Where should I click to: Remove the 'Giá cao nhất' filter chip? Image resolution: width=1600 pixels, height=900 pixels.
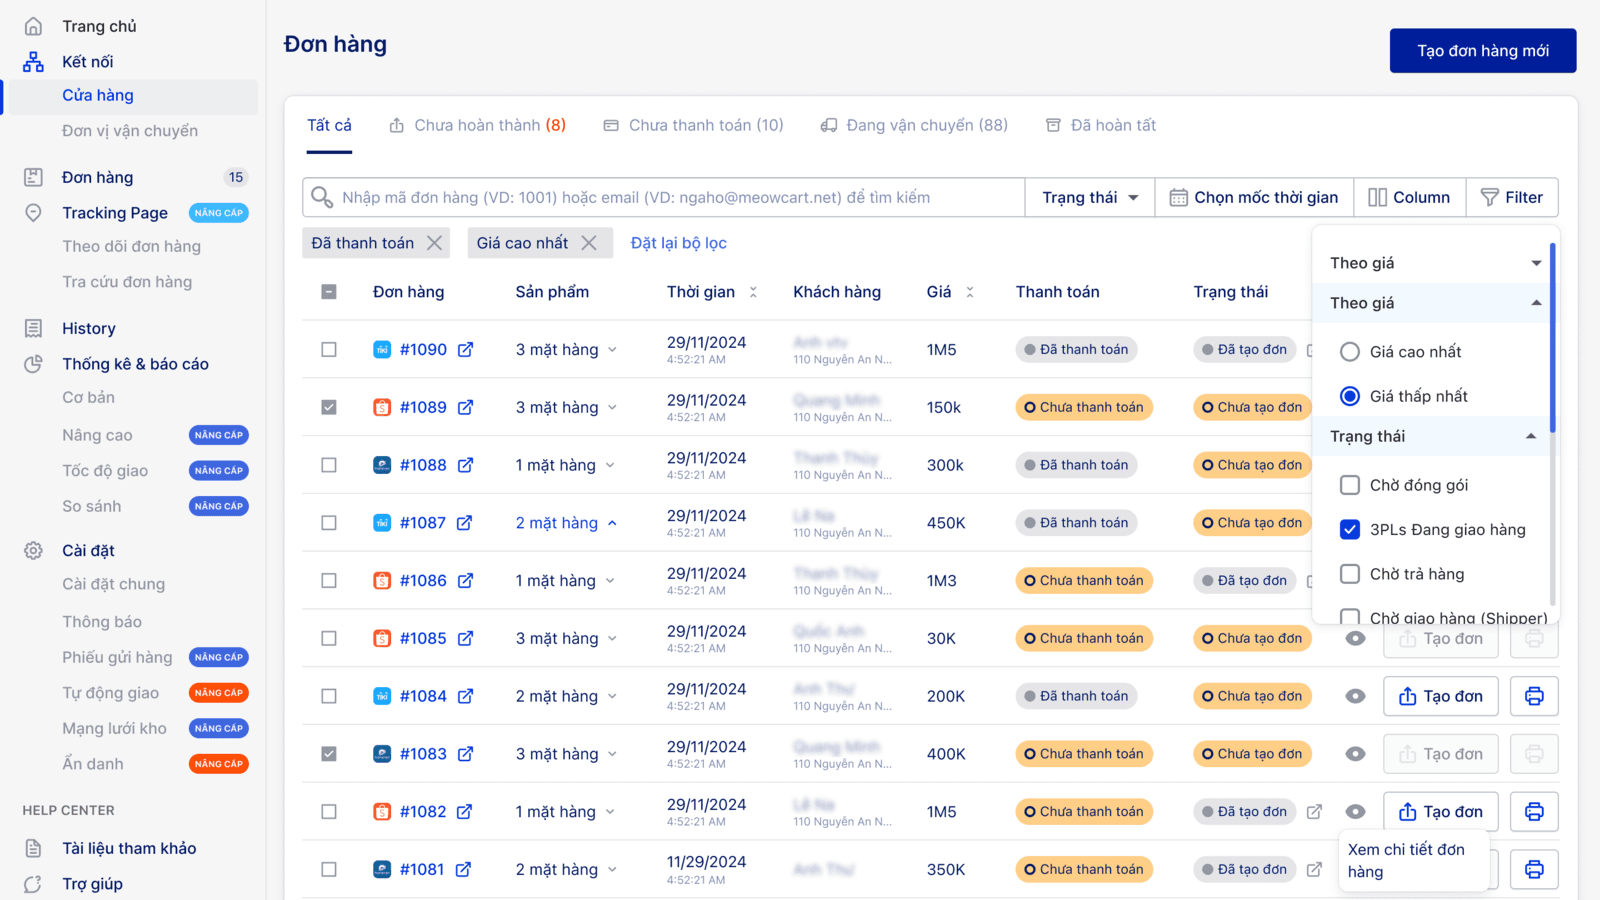click(x=589, y=243)
